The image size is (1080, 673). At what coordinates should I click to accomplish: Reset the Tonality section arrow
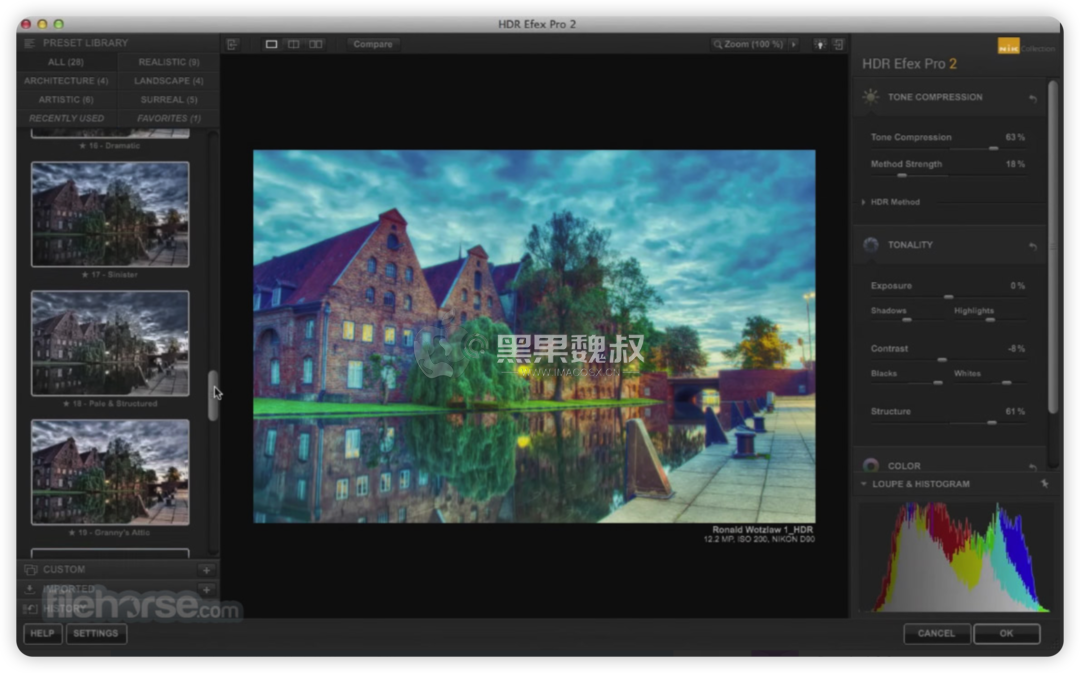click(1032, 246)
